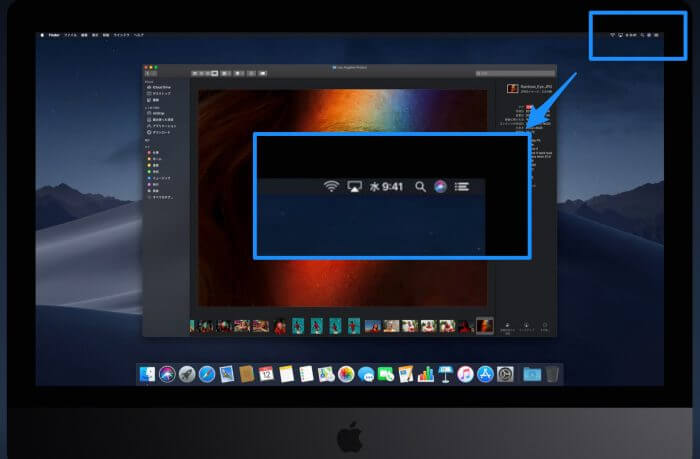
Task: Click the Share button in Finder toolbar
Action: click(x=252, y=73)
